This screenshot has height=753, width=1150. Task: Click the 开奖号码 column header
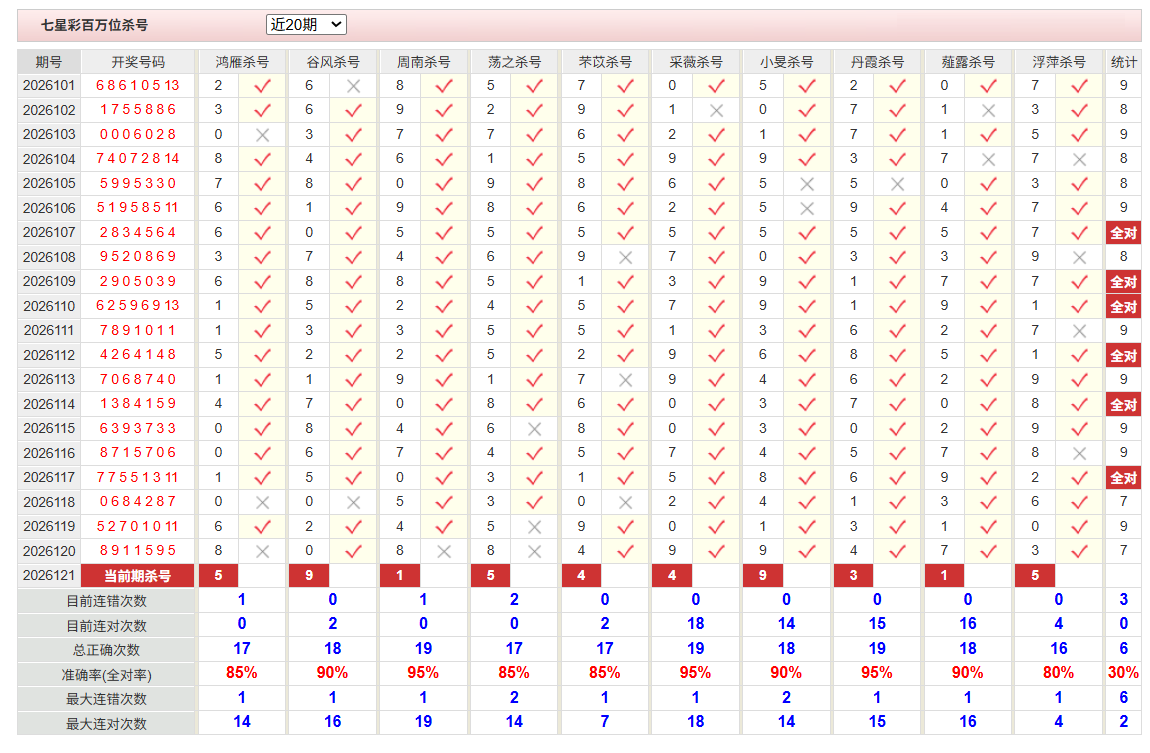tap(138, 62)
